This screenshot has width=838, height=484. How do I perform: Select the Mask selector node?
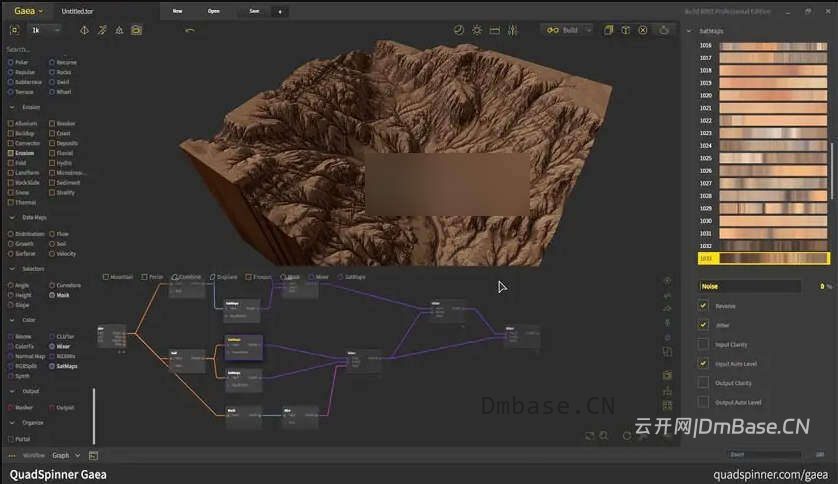pos(59,295)
